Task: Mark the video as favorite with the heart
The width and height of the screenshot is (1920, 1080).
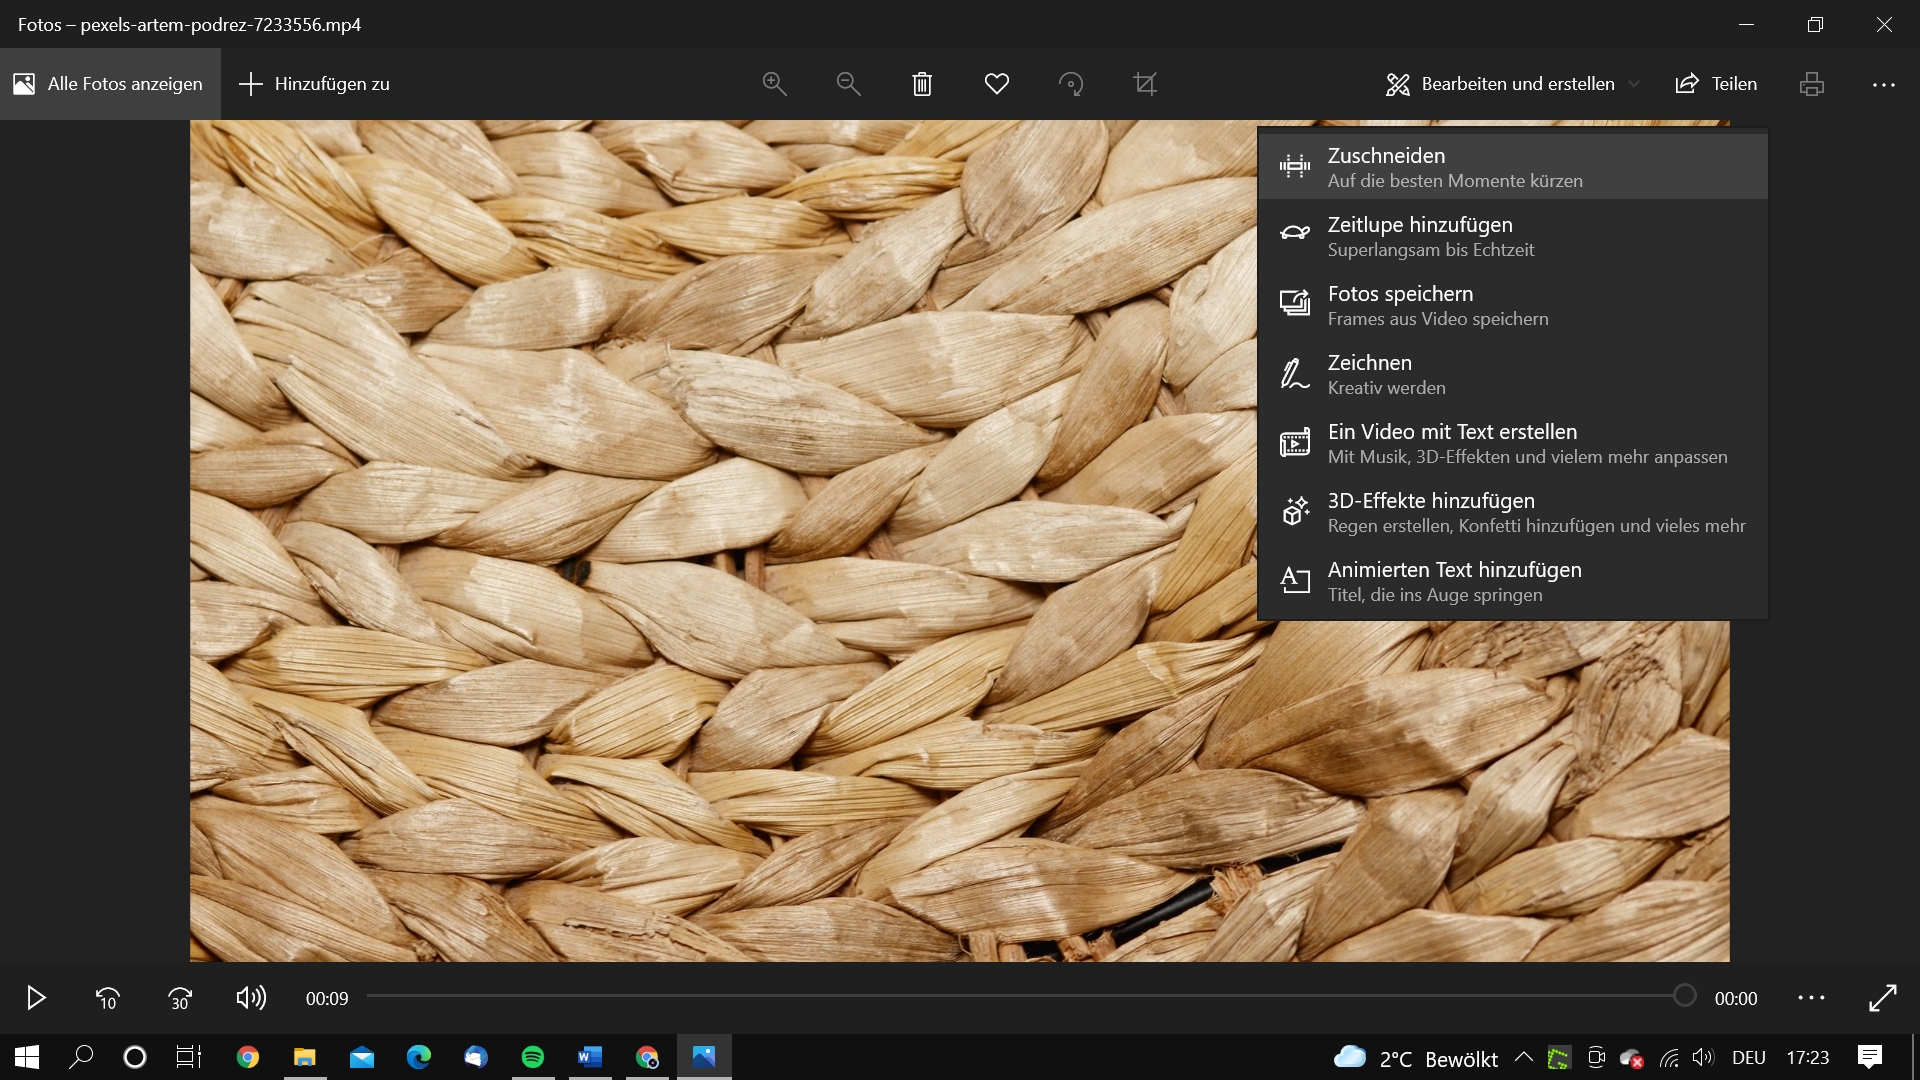Action: pyautogui.click(x=996, y=84)
